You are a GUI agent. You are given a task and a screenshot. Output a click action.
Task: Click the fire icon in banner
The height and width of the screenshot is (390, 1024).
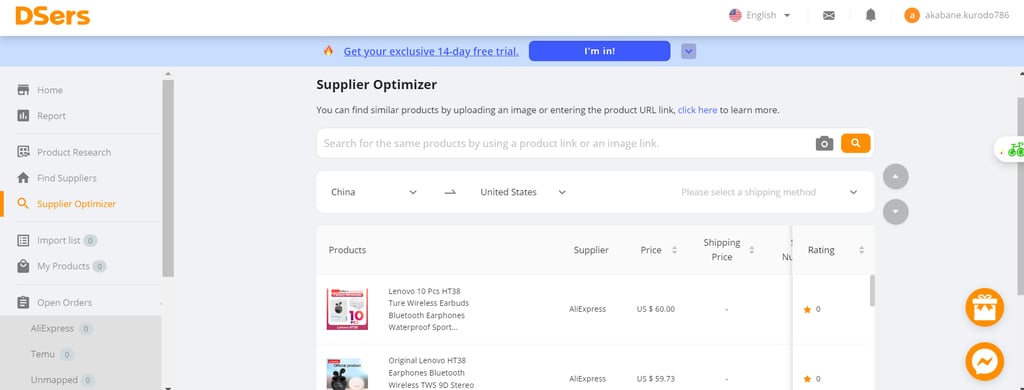[x=328, y=50]
